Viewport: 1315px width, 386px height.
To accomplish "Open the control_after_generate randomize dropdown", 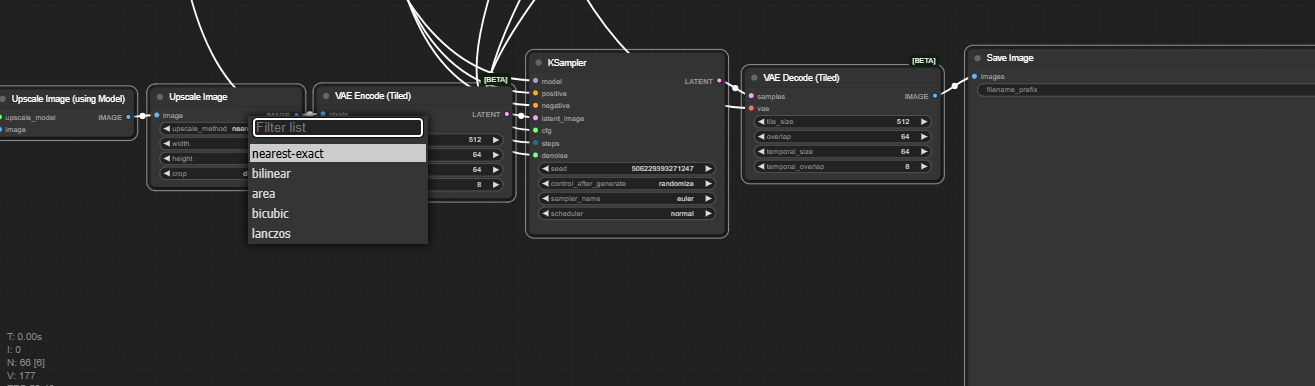I will coord(627,184).
